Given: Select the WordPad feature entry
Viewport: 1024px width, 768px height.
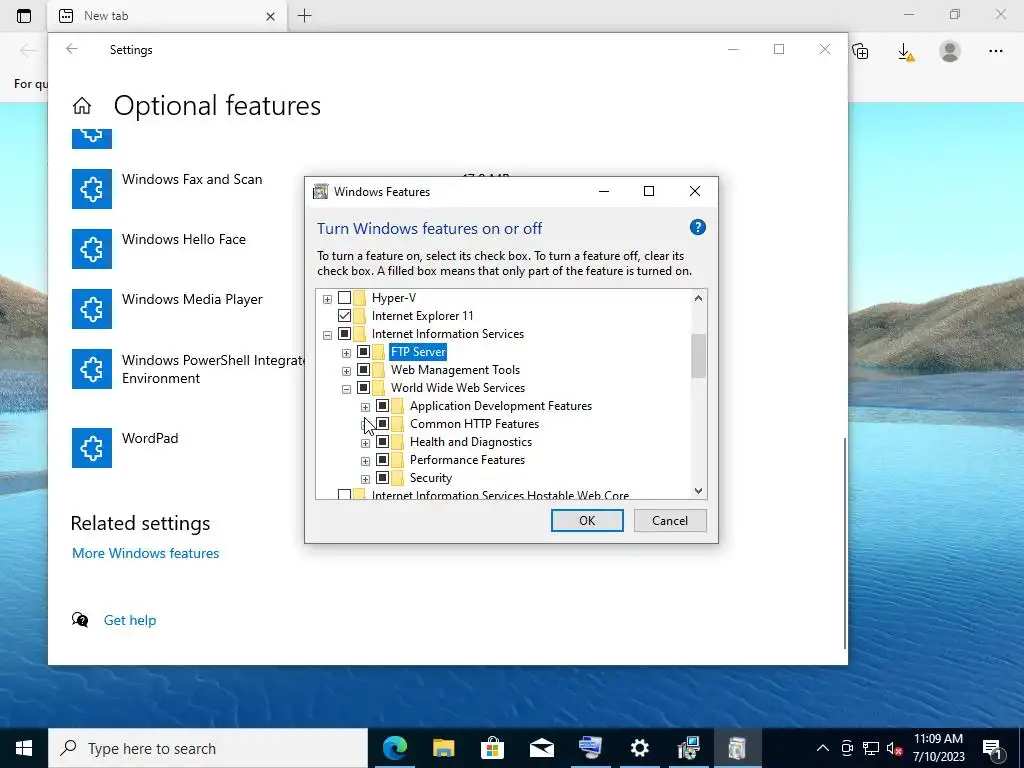Looking at the screenshot, I should (150, 438).
